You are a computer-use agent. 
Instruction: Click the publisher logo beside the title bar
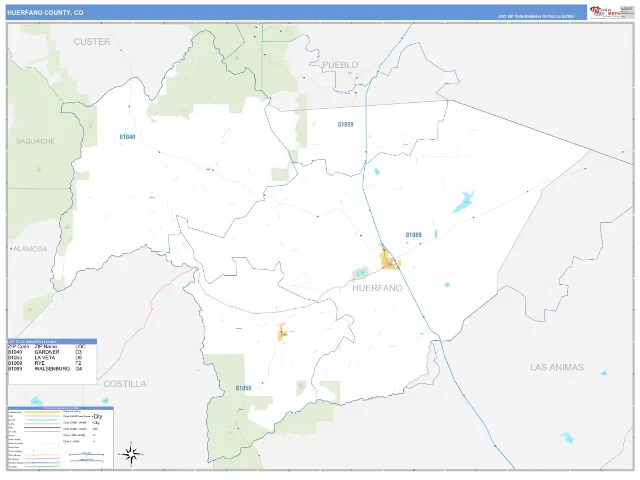pos(604,12)
